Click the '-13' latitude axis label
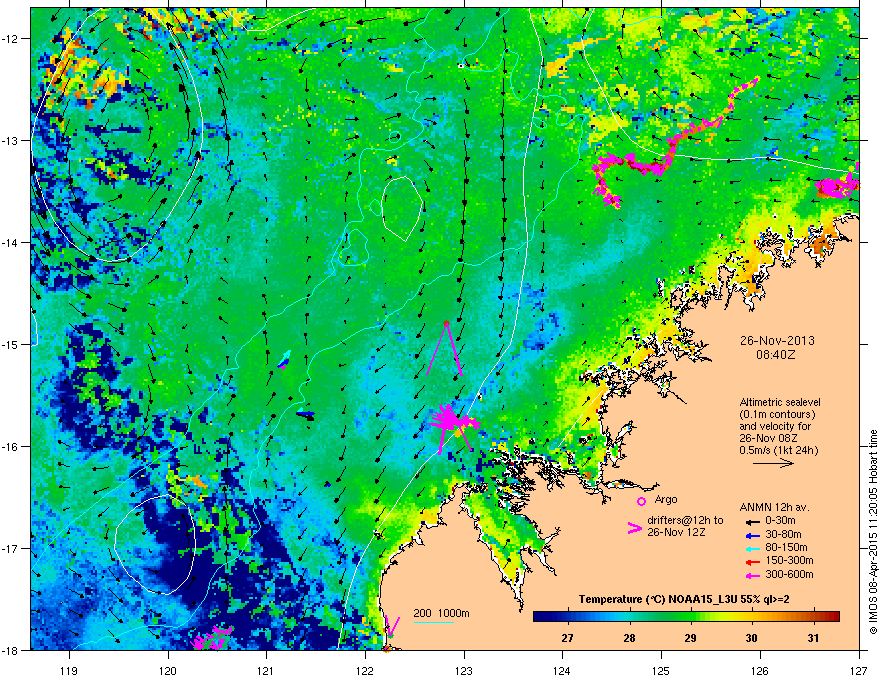The image size is (880, 680). pyautogui.click(x=11, y=140)
